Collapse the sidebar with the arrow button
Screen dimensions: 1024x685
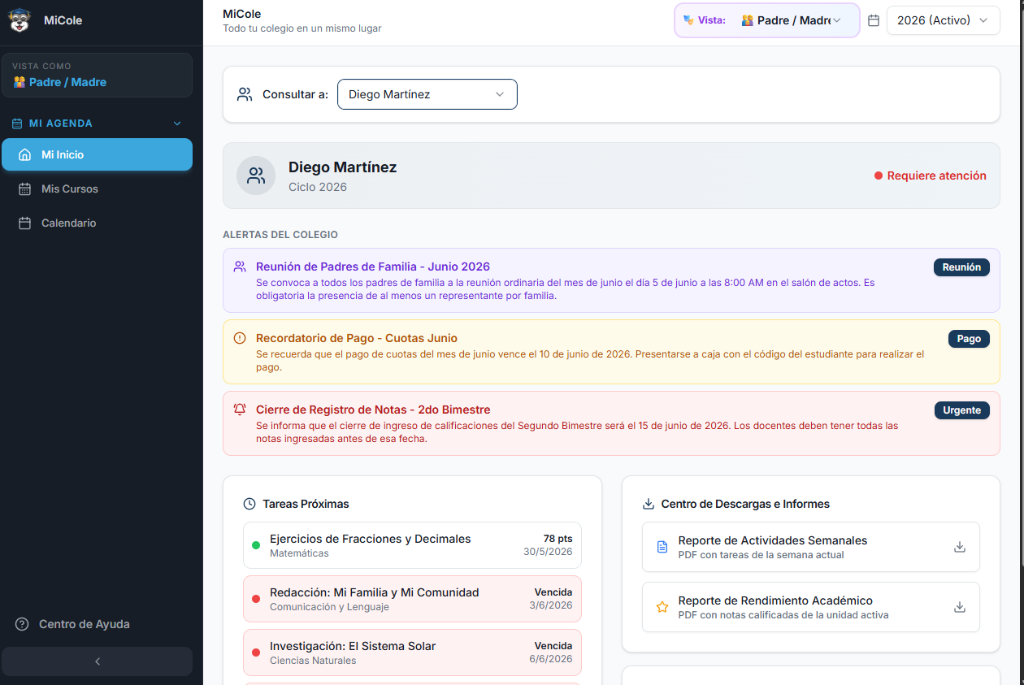[x=97, y=661]
